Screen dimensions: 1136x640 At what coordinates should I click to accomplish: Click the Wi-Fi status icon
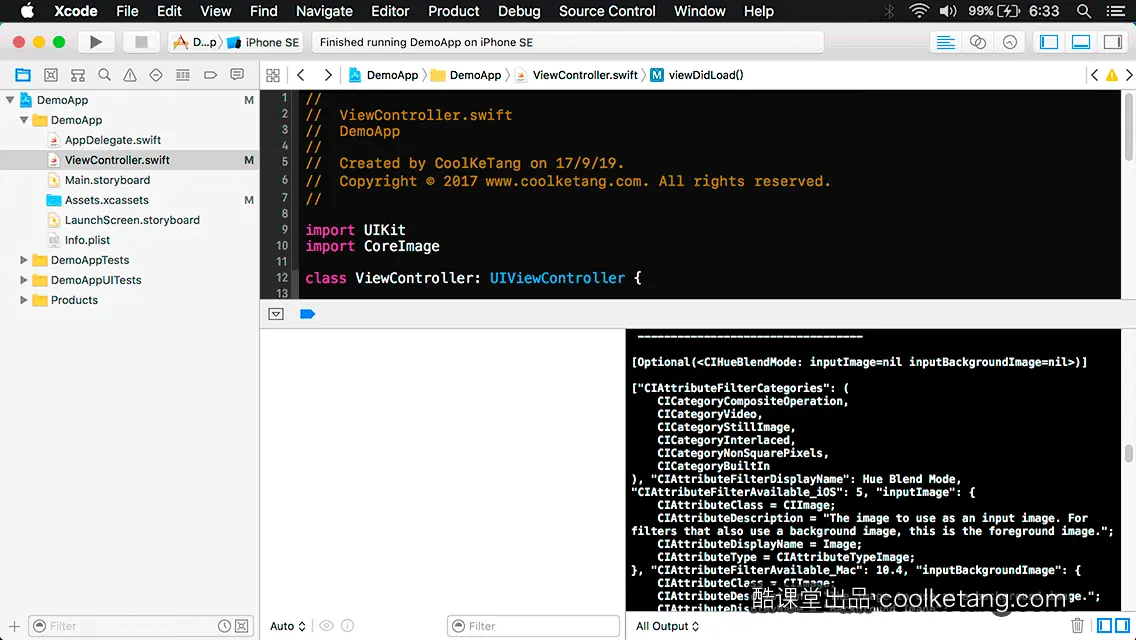click(919, 11)
